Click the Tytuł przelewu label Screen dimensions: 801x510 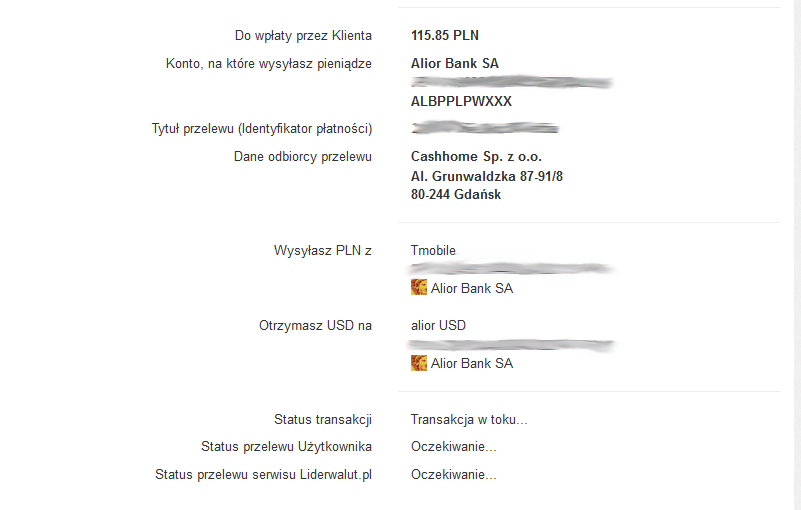(x=262, y=129)
